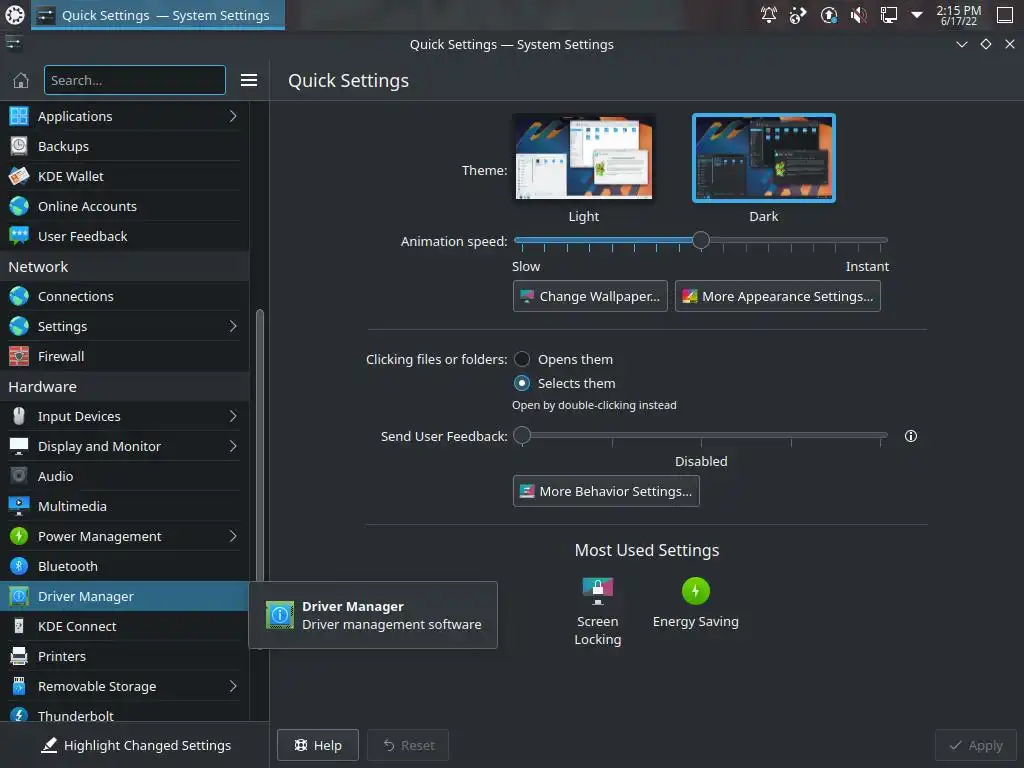Open the hamburger menu next to search
This screenshot has width=1024, height=768.
point(249,80)
